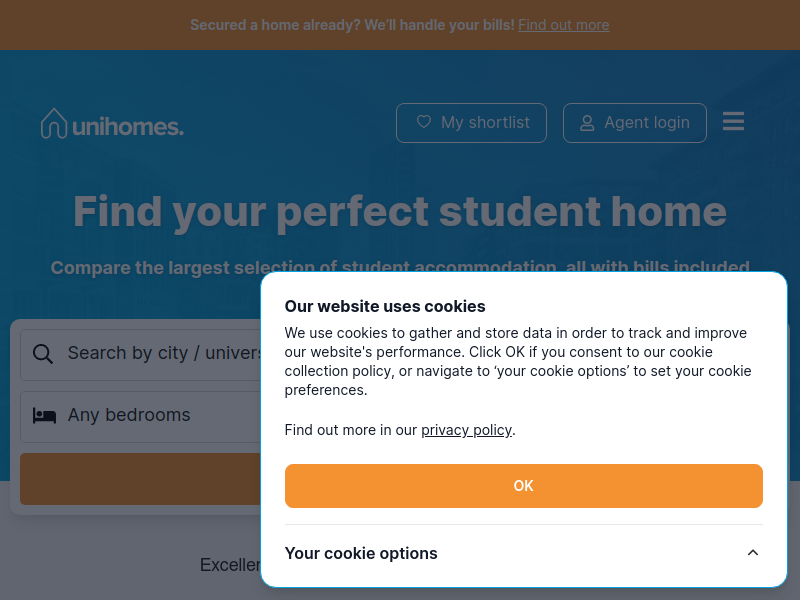The height and width of the screenshot is (600, 800).
Task: Accept cookies with the OK button
Action: (523, 486)
